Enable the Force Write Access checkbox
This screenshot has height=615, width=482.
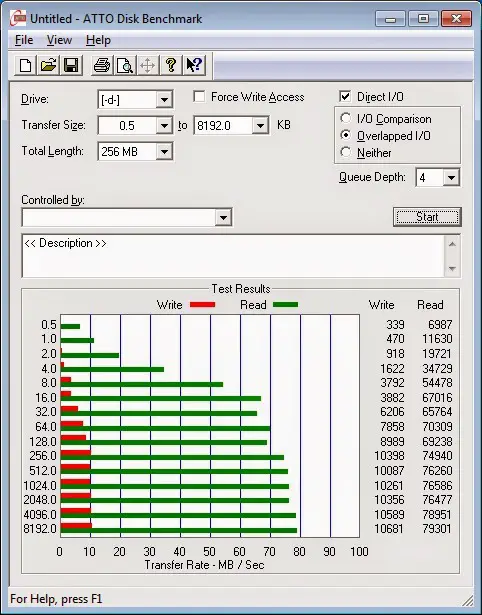coord(199,96)
